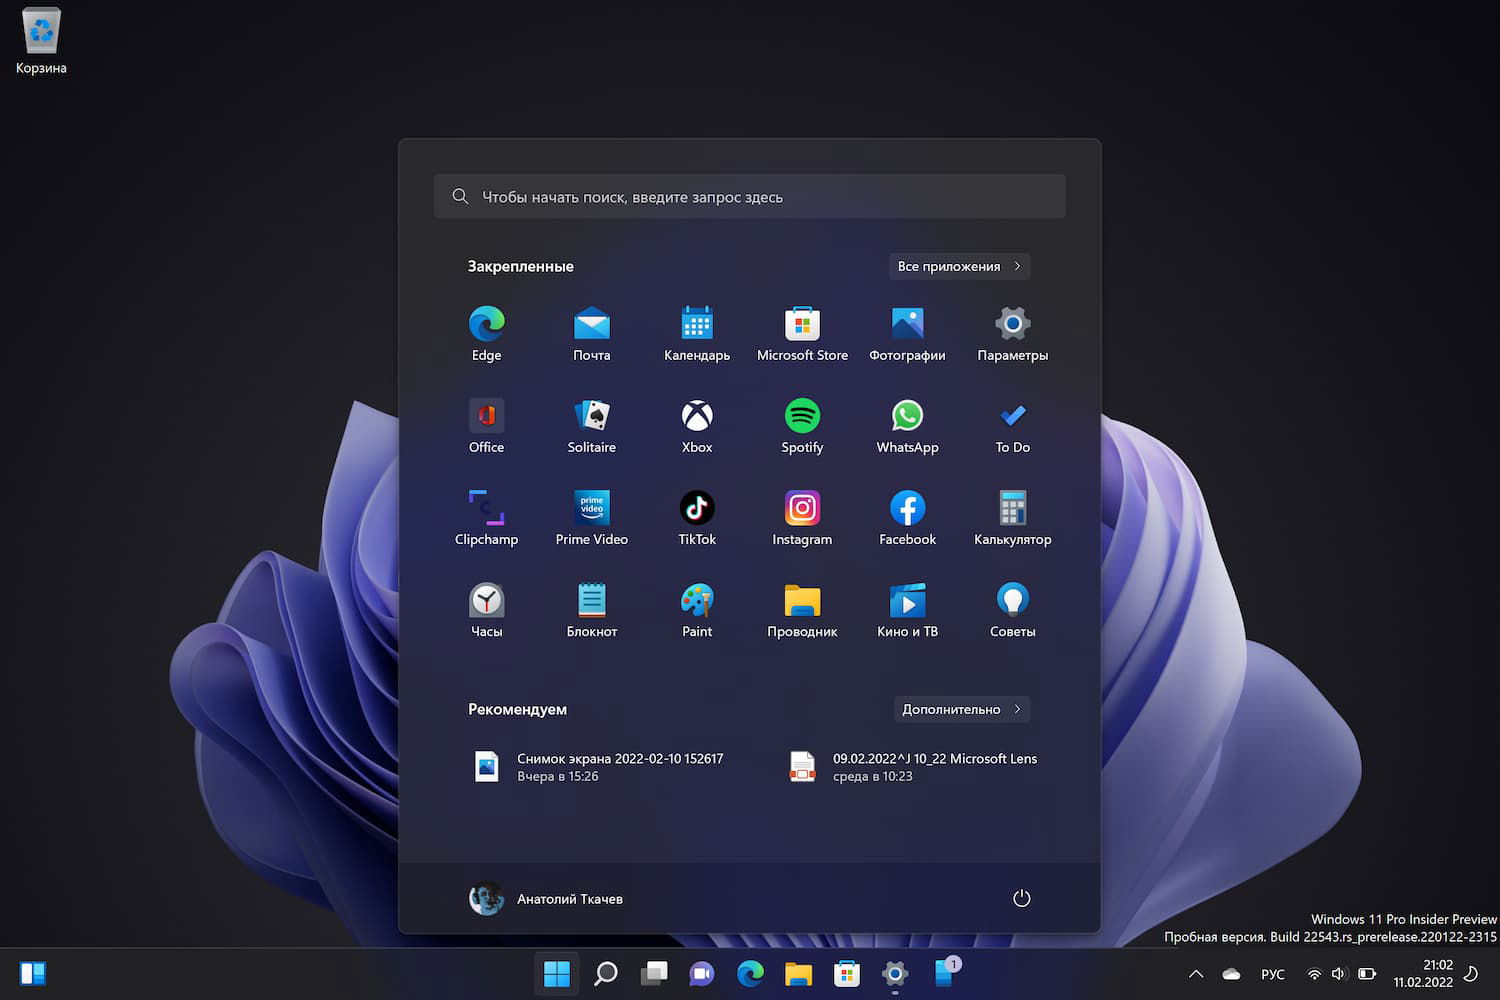Open Spotify
The image size is (1500, 1000).
coord(802,426)
